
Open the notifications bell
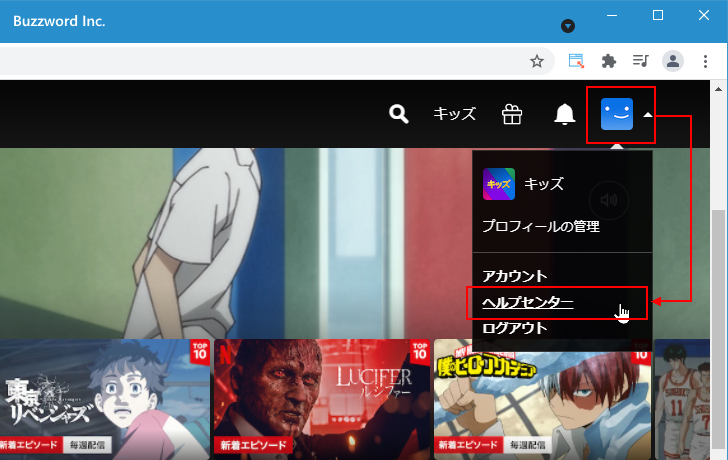coord(565,114)
